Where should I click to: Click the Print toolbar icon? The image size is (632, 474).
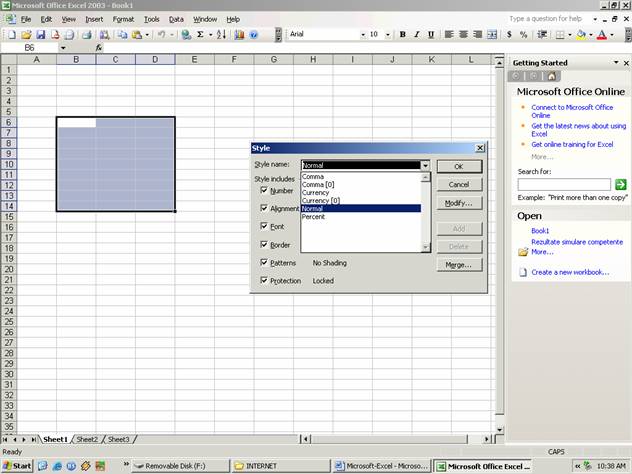coord(87,35)
